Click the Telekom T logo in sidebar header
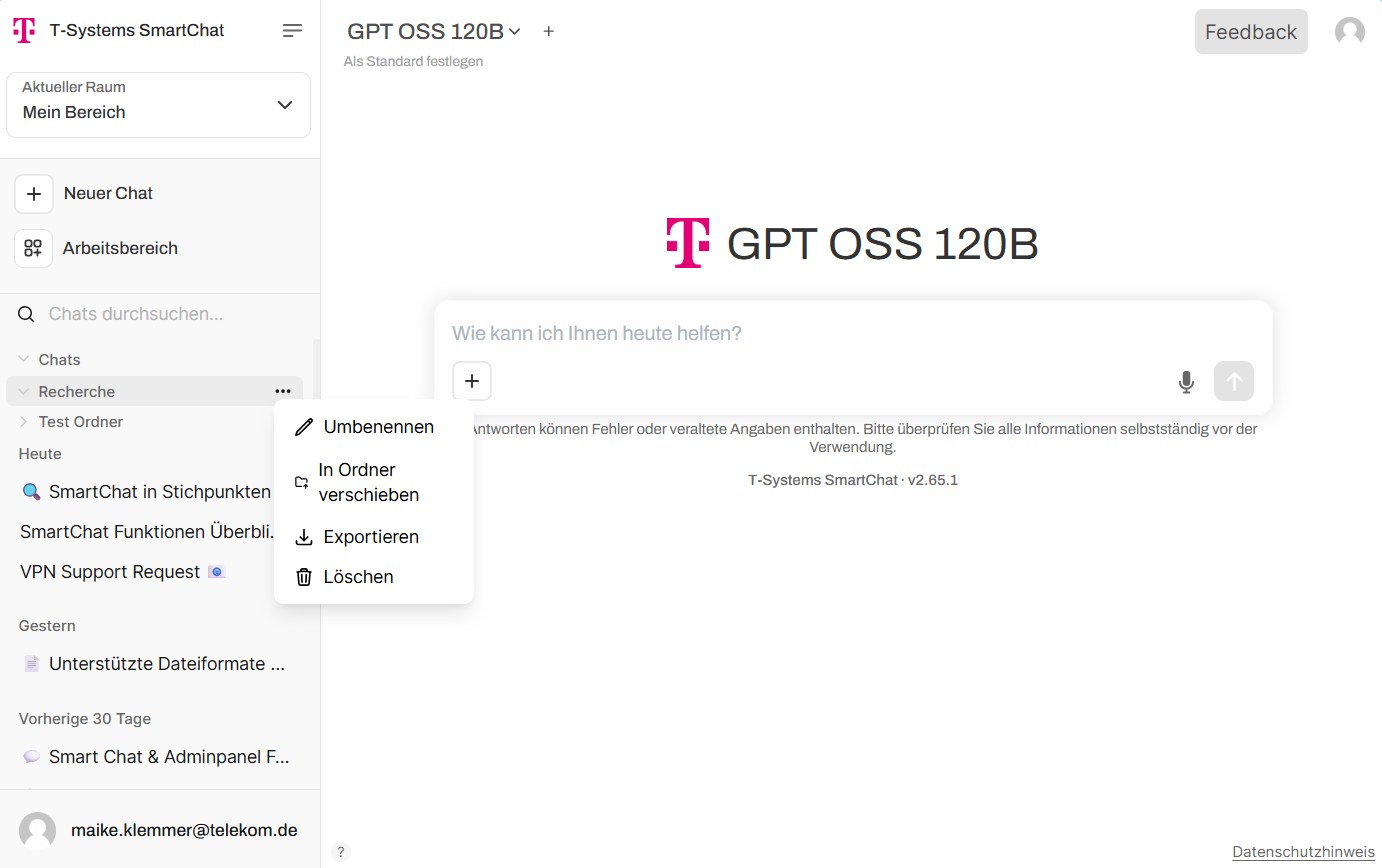The image size is (1382, 868). (x=24, y=30)
